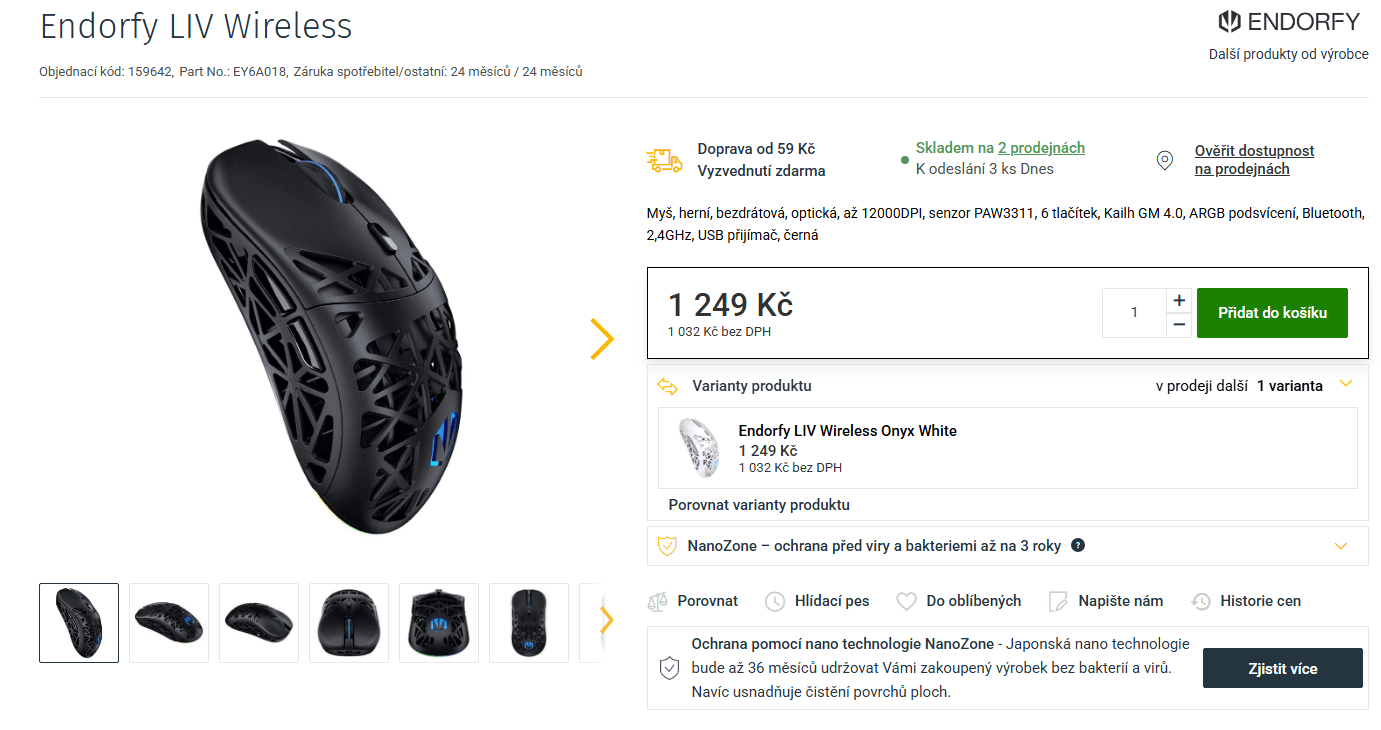
Task: Click the heart icon Do oblíbených
Action: coord(906,601)
